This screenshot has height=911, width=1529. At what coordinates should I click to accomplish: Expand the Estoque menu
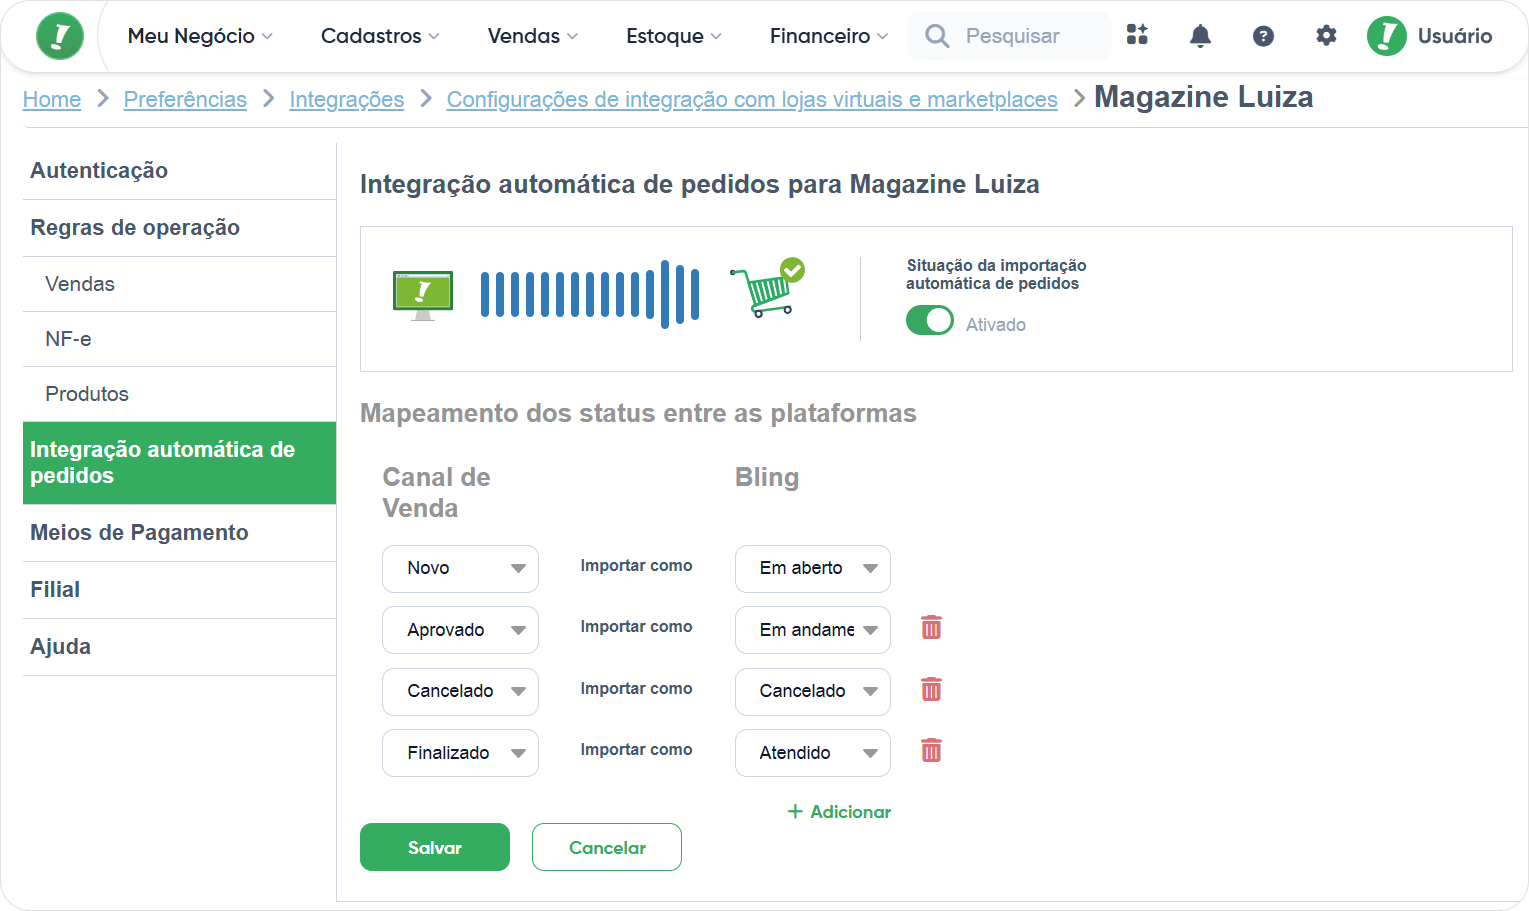coord(674,36)
